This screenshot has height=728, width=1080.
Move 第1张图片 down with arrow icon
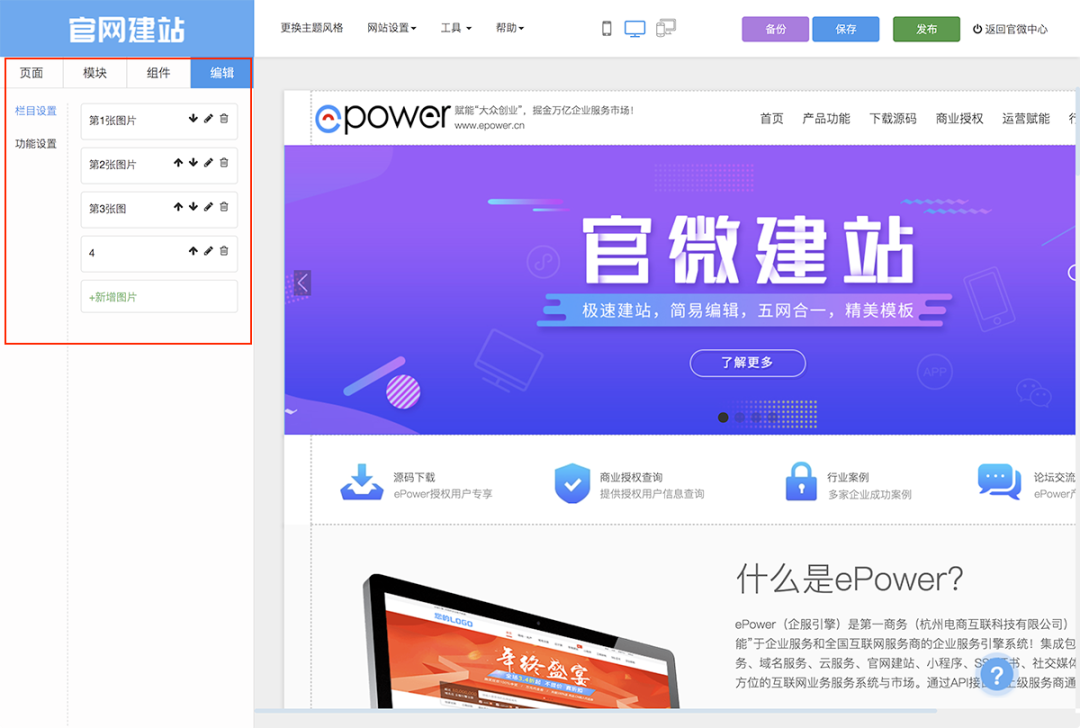pos(193,118)
